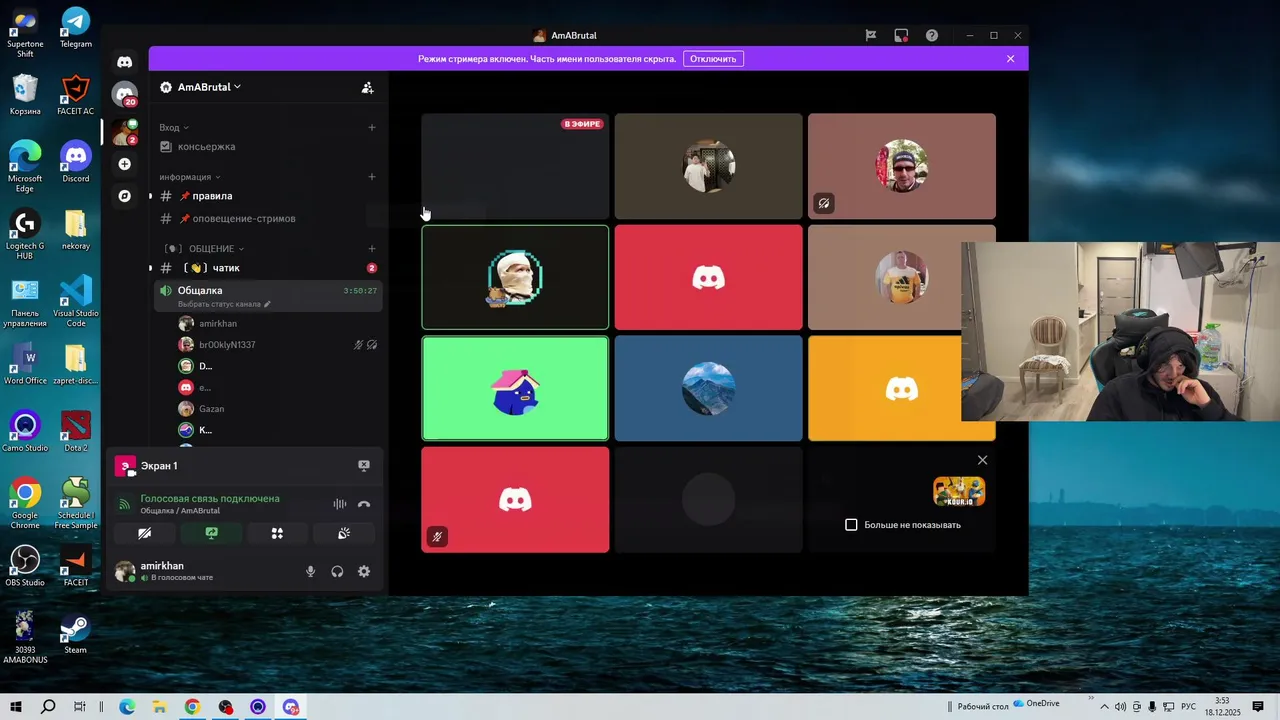Open the консьержка channel
Image resolution: width=1280 pixels, height=720 pixels.
click(268, 146)
